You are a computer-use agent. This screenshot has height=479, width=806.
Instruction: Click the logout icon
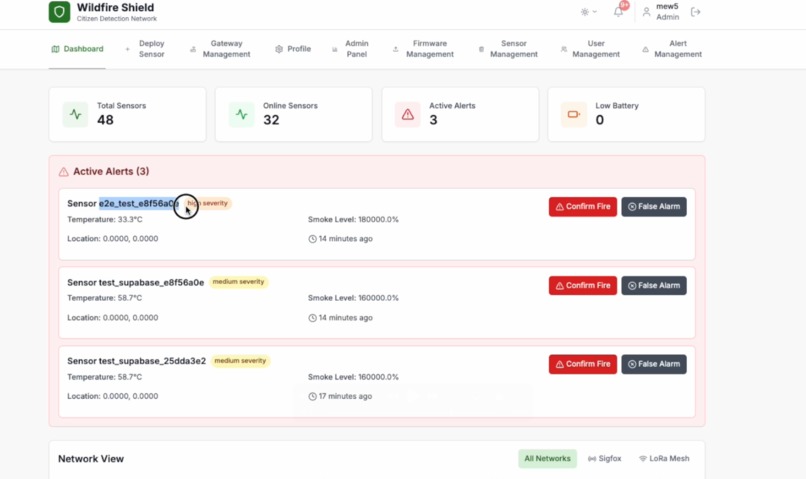(x=695, y=12)
